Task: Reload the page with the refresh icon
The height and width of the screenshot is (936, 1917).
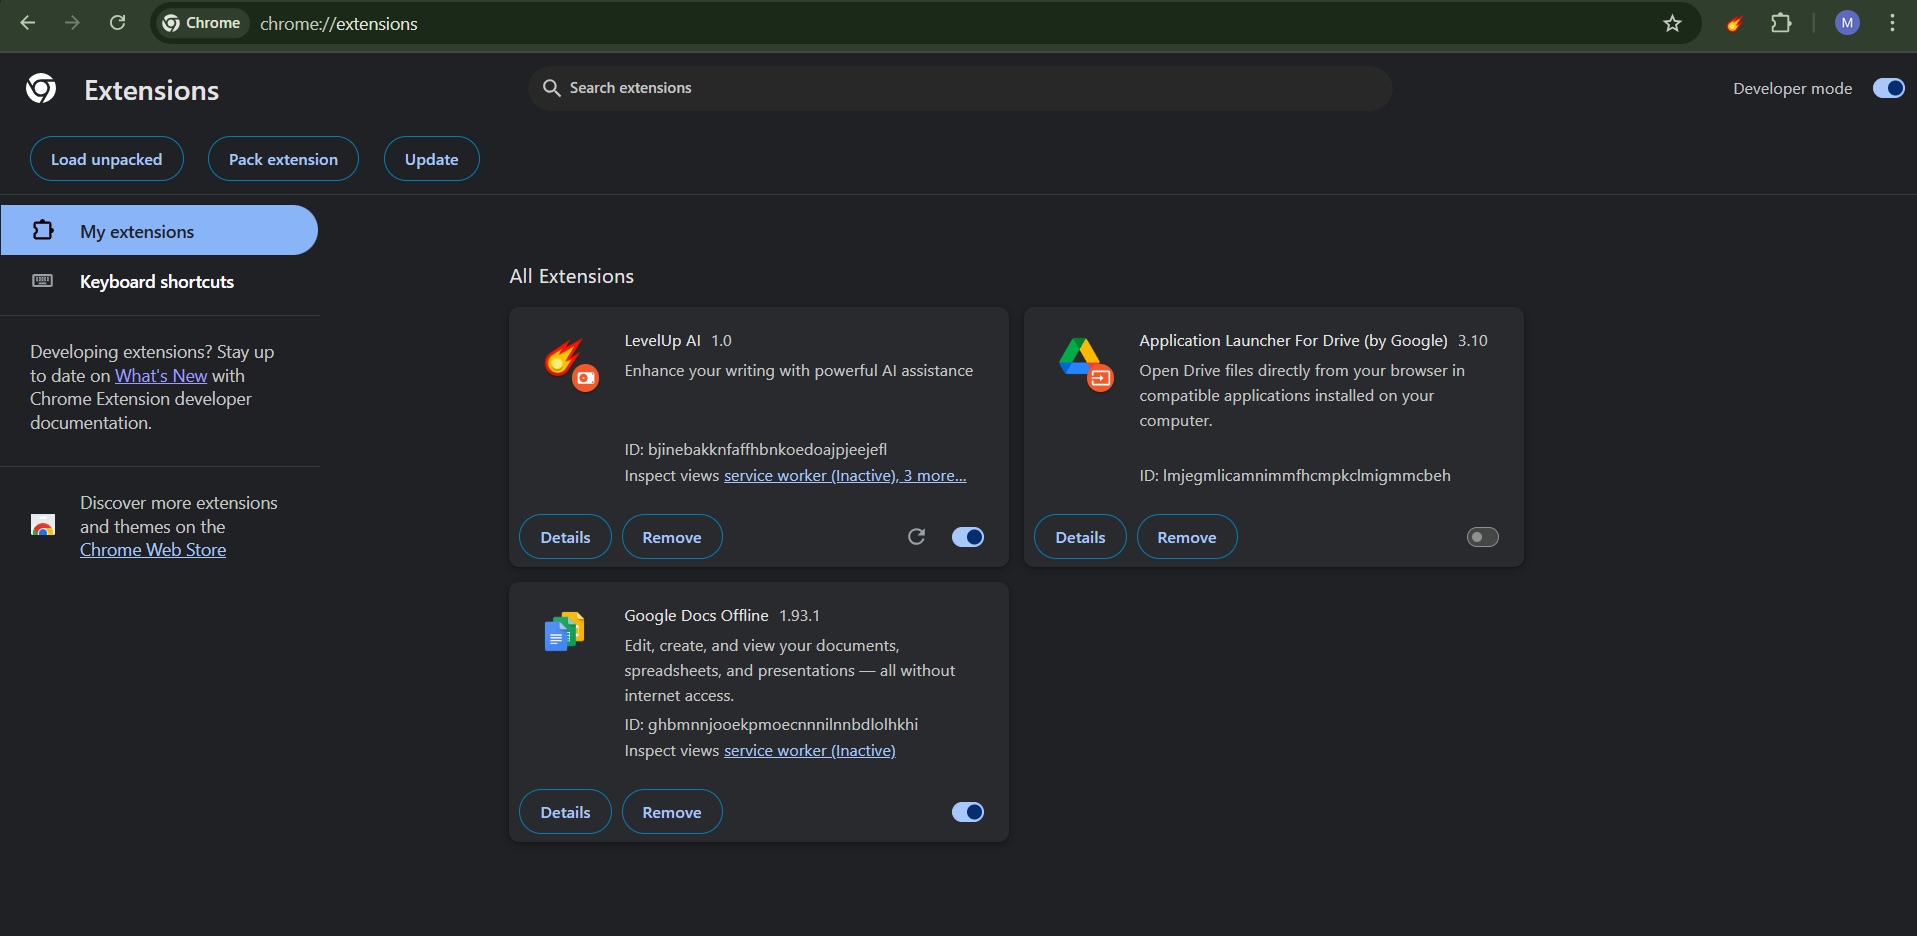Action: point(117,23)
